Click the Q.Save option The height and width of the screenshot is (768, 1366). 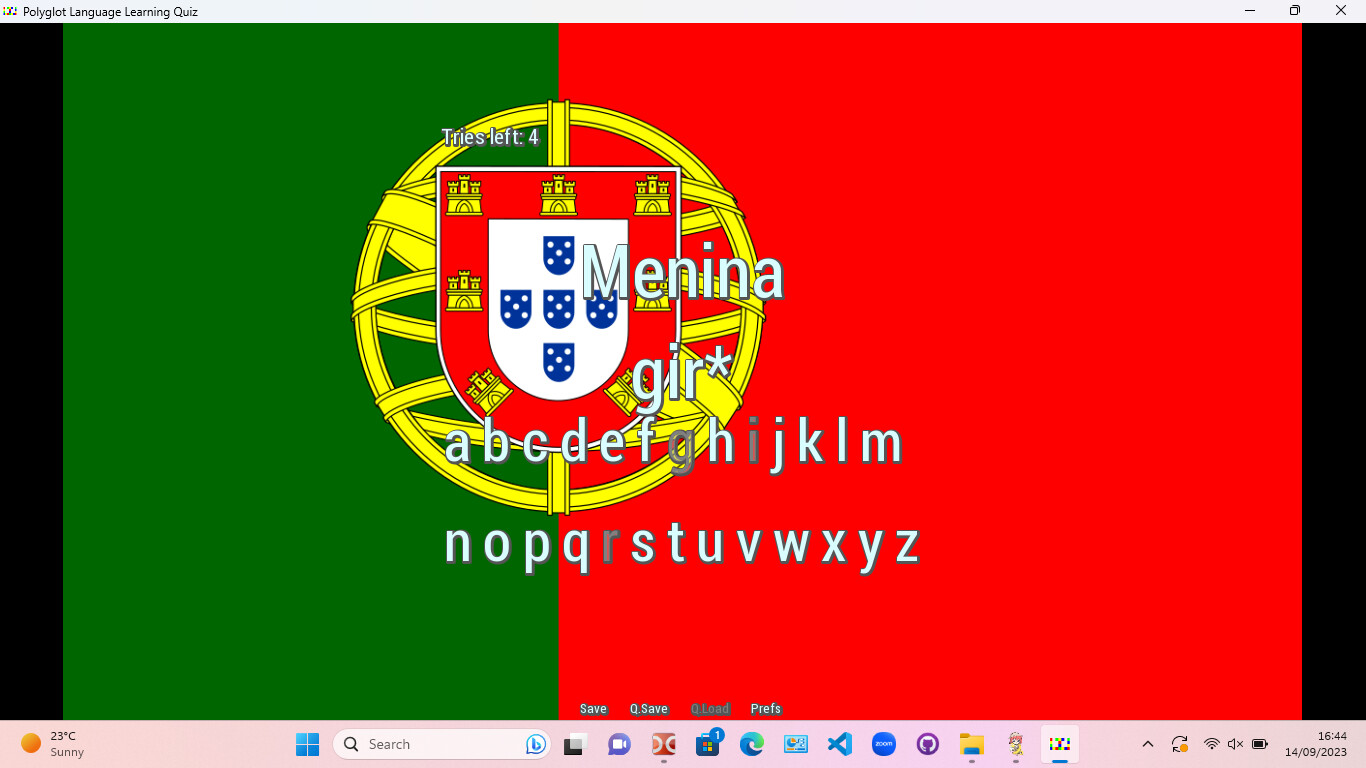tap(649, 708)
